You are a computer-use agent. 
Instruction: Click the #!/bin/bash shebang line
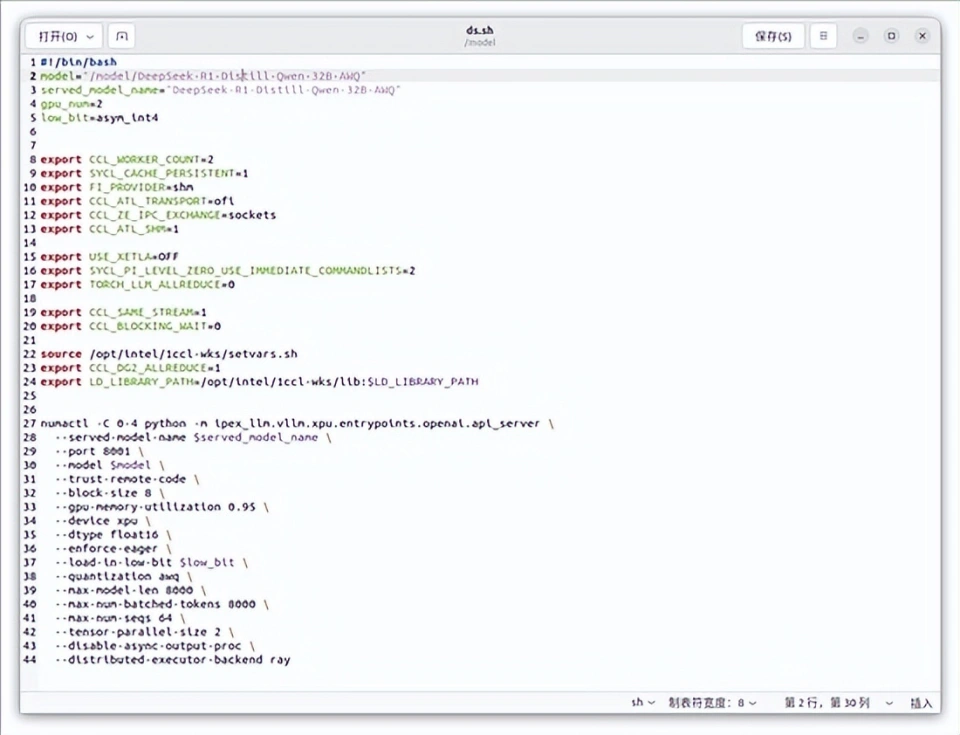tap(78, 62)
